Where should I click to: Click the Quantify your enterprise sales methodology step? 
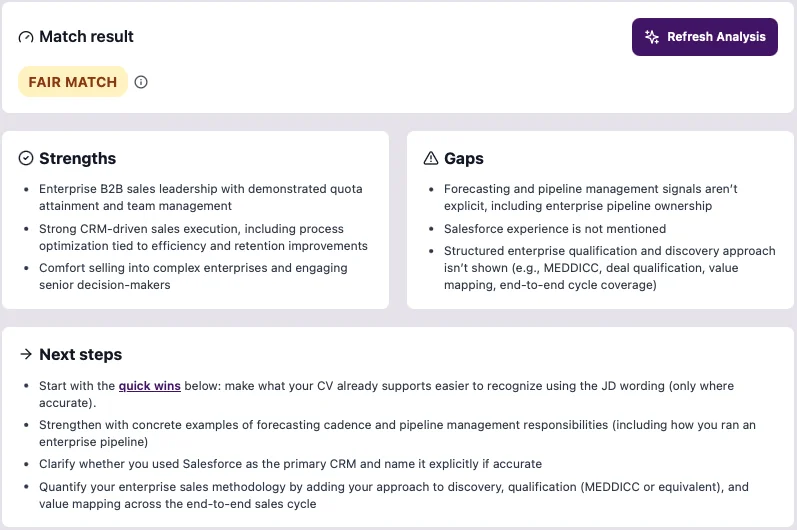[394, 495]
